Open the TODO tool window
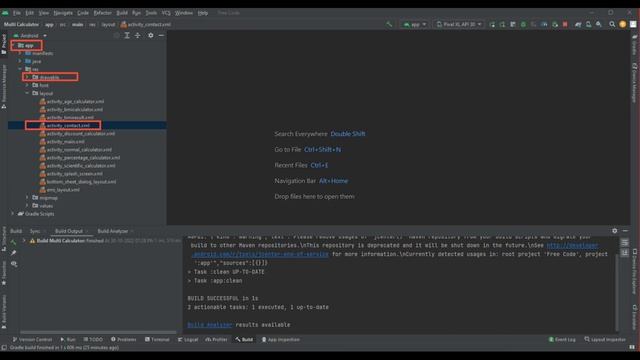 point(93,339)
